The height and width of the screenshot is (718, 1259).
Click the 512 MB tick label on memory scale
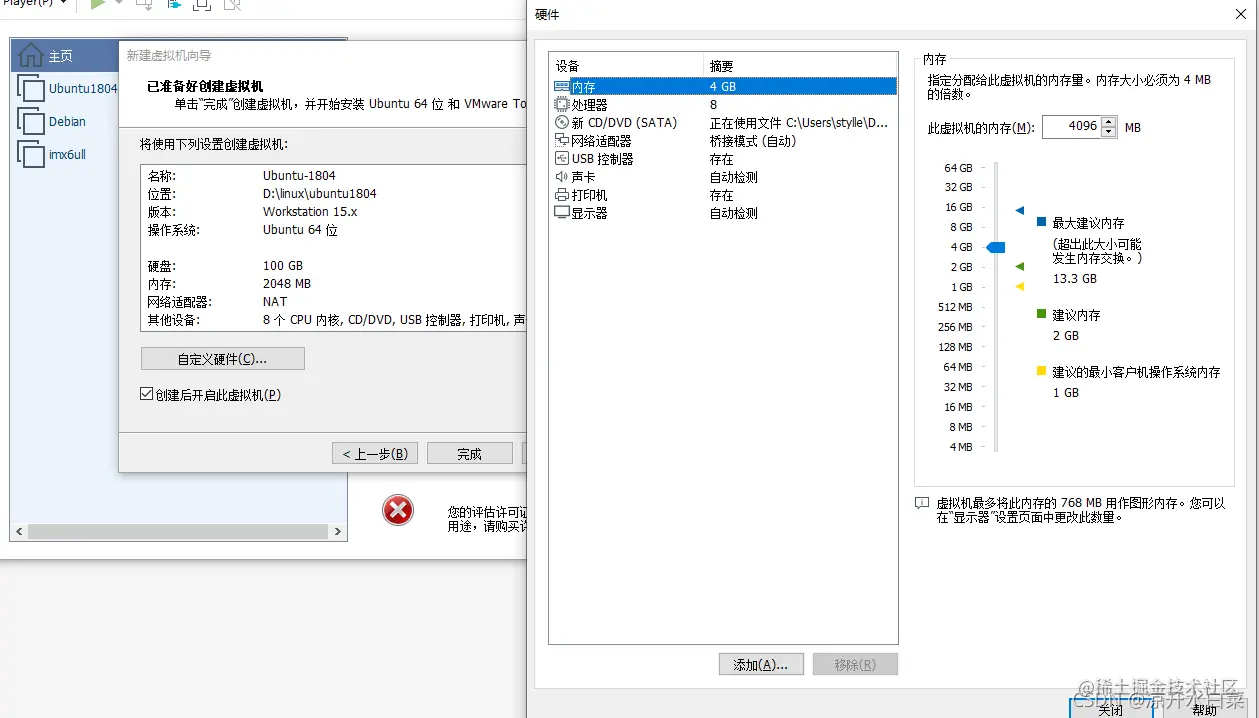click(955, 307)
